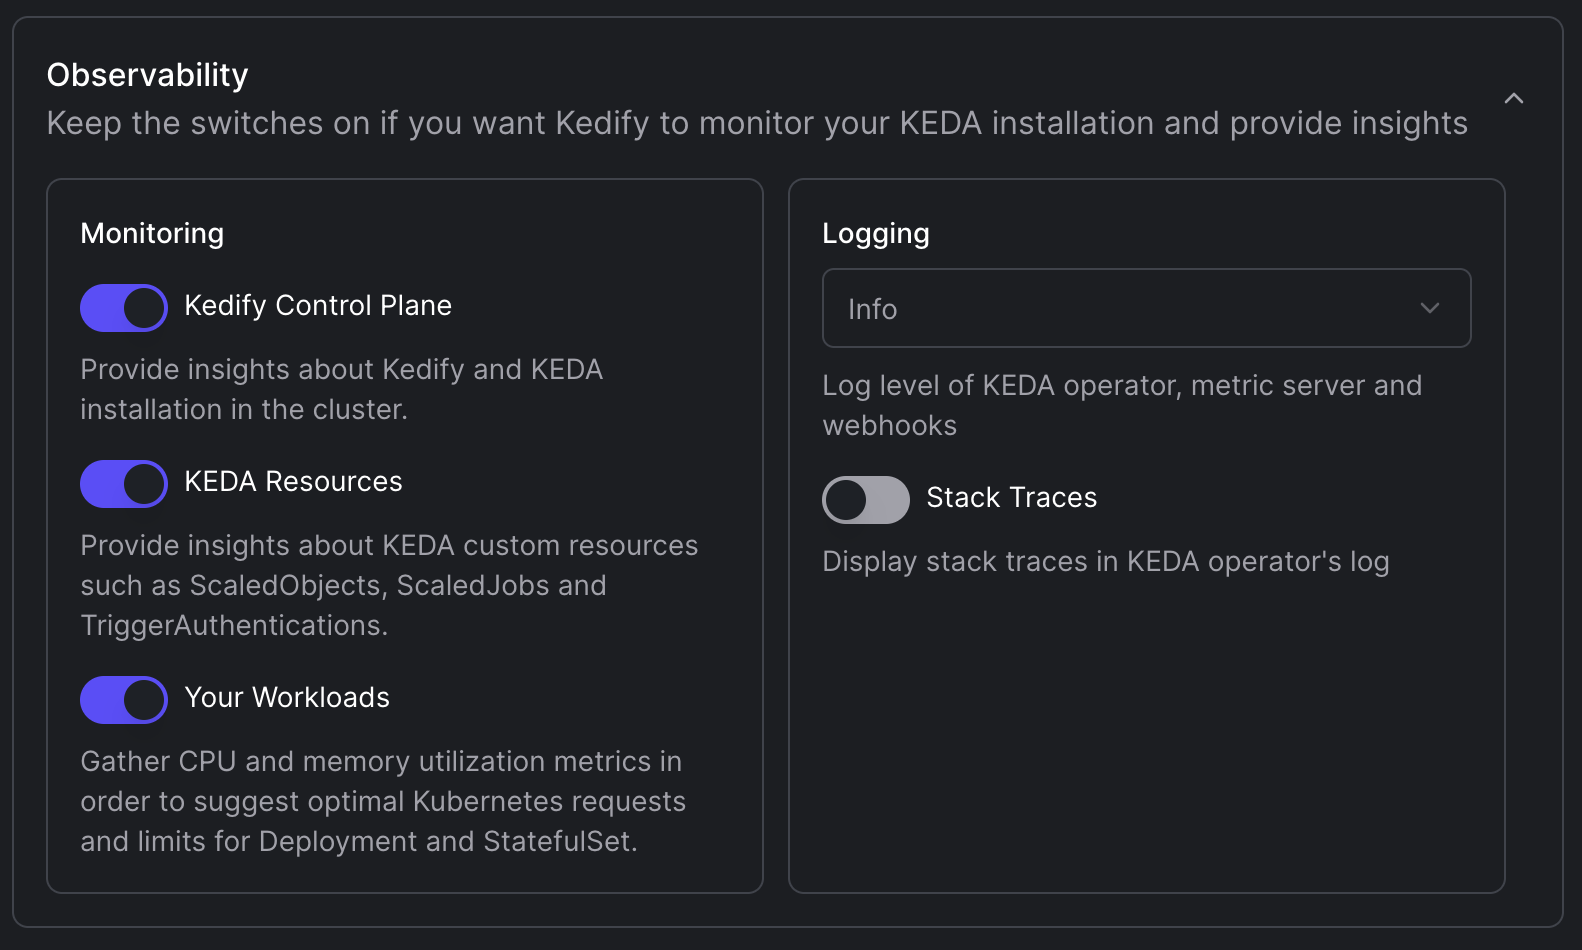Screen dimensions: 1582x950
Task: Select the Your Workloads label
Action: tap(287, 698)
